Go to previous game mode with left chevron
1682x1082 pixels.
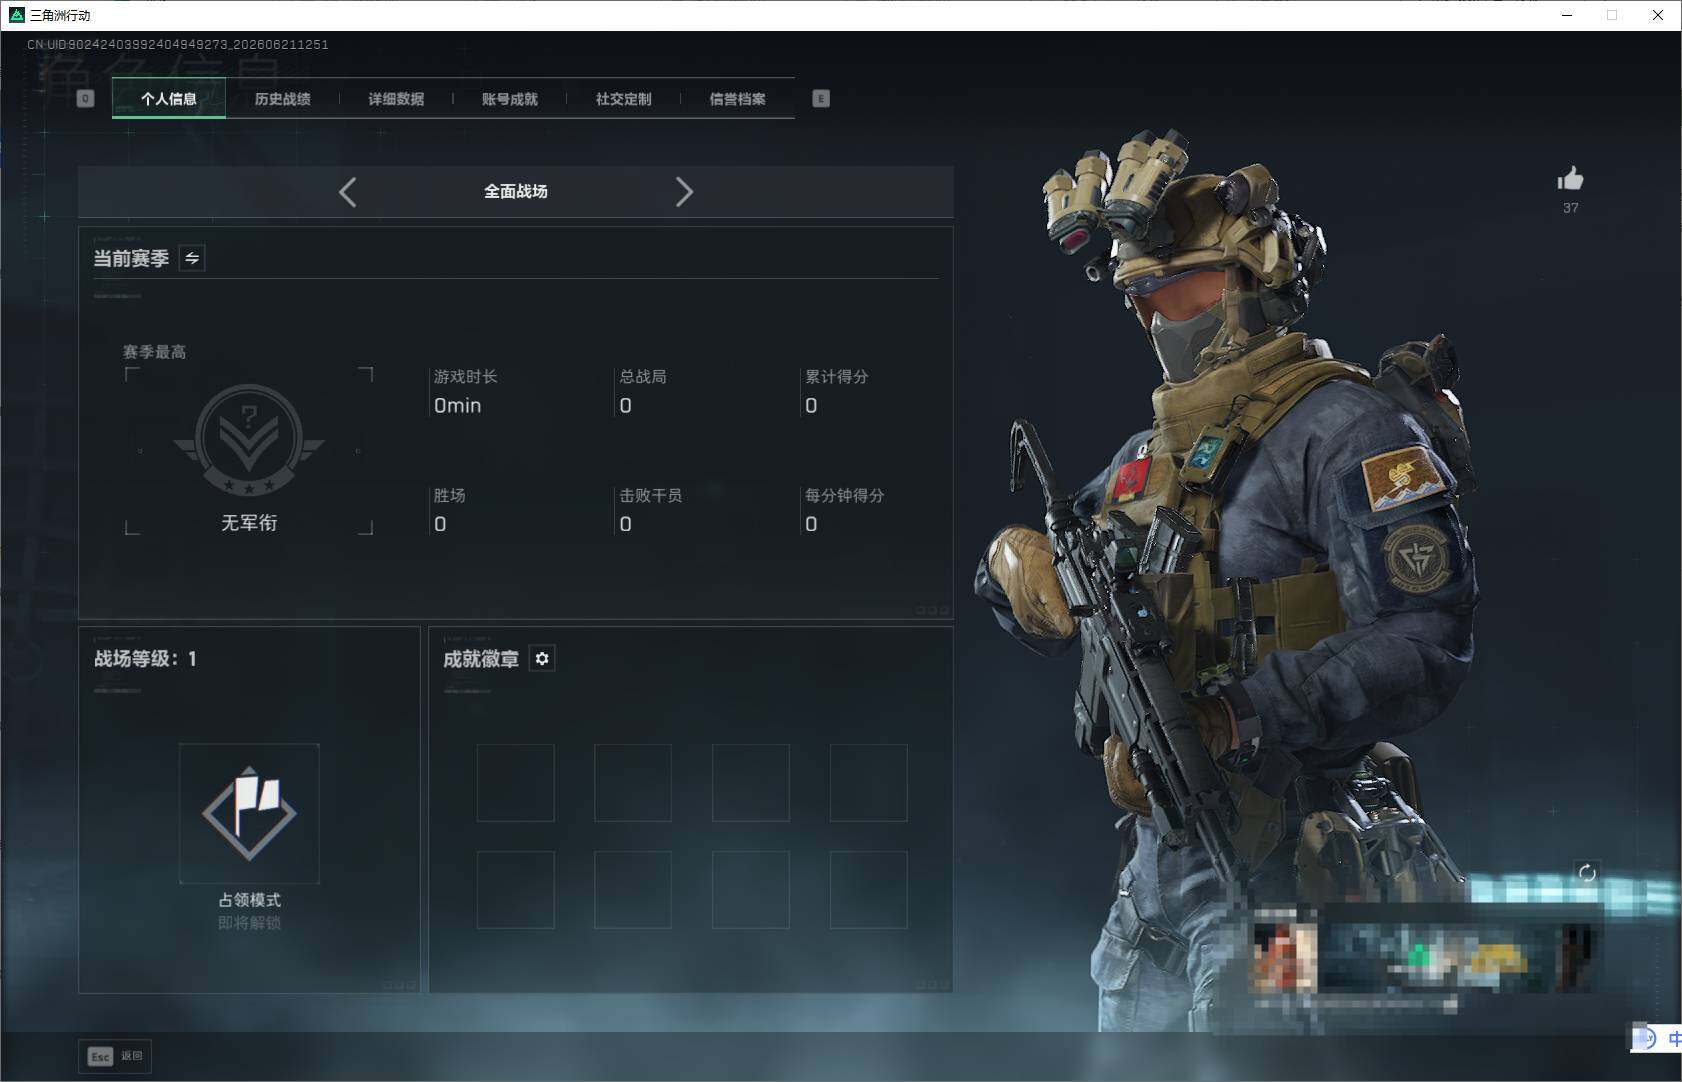[348, 192]
